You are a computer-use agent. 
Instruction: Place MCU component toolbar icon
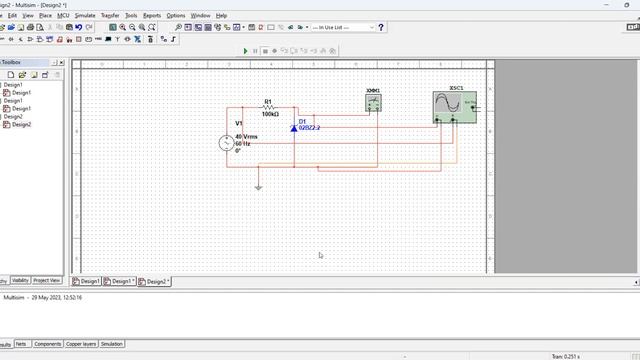click(150, 39)
